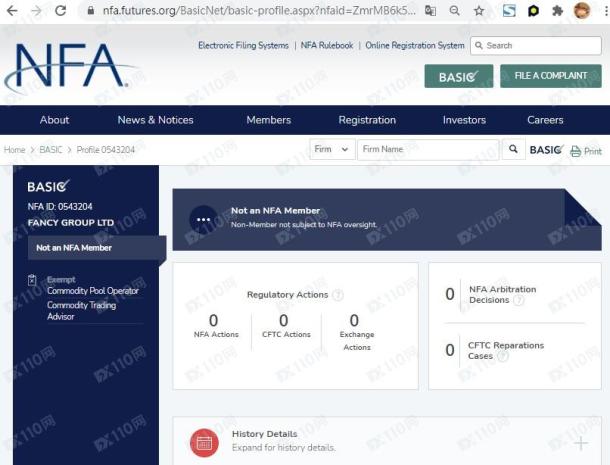Expand History Details with the plus icon
The height and width of the screenshot is (465, 610).
click(581, 443)
